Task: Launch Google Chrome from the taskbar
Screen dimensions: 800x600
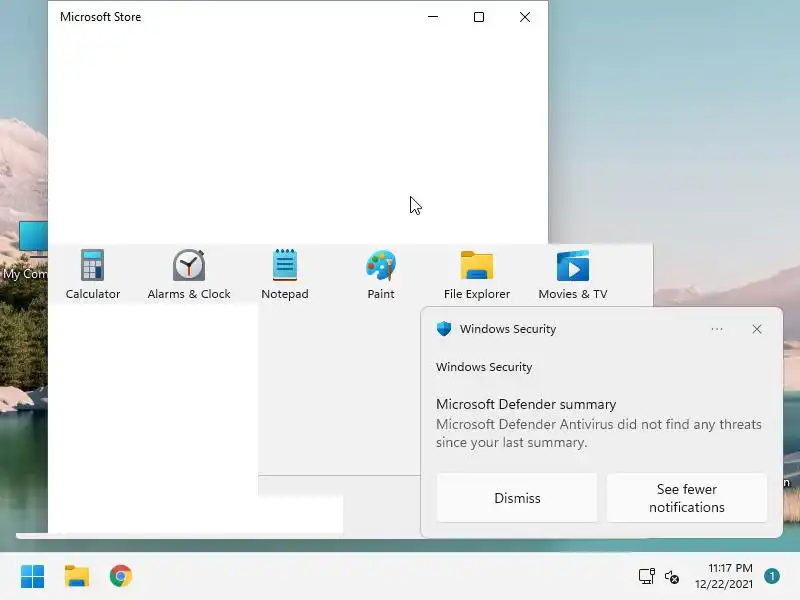Action: [x=121, y=577]
